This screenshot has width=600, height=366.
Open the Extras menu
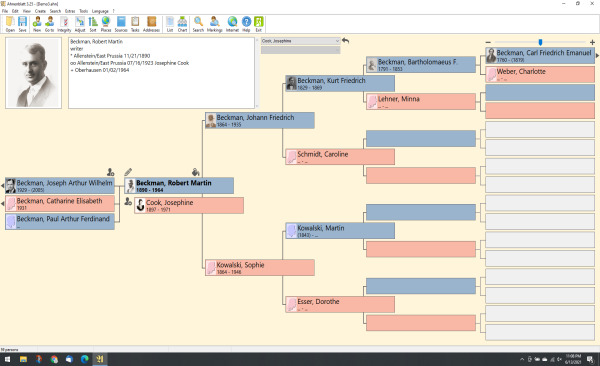[x=70, y=11]
